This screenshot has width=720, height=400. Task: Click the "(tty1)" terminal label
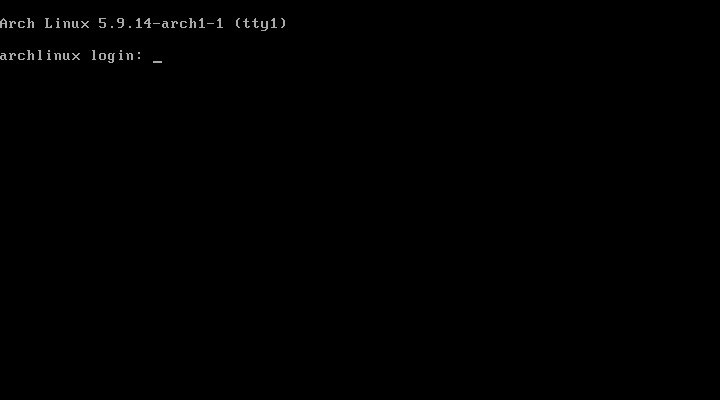(x=260, y=23)
